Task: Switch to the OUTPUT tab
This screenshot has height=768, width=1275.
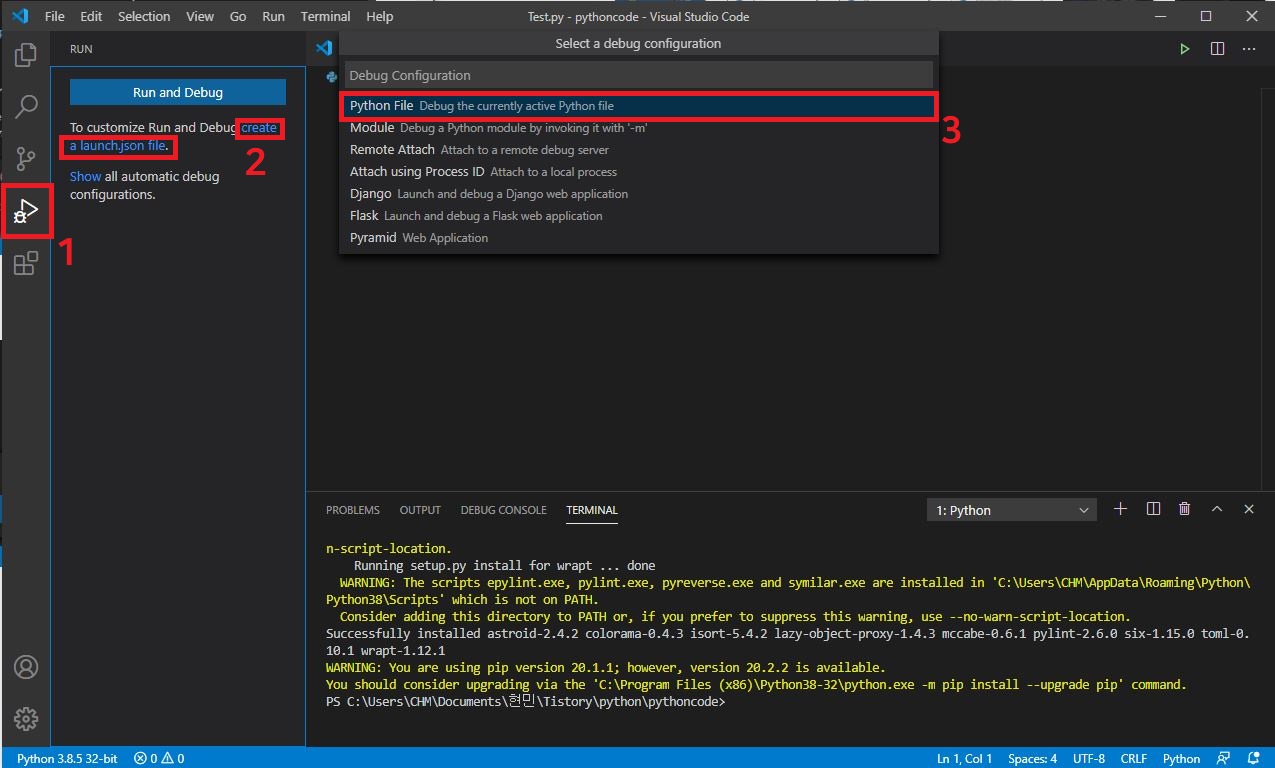Action: click(x=420, y=510)
